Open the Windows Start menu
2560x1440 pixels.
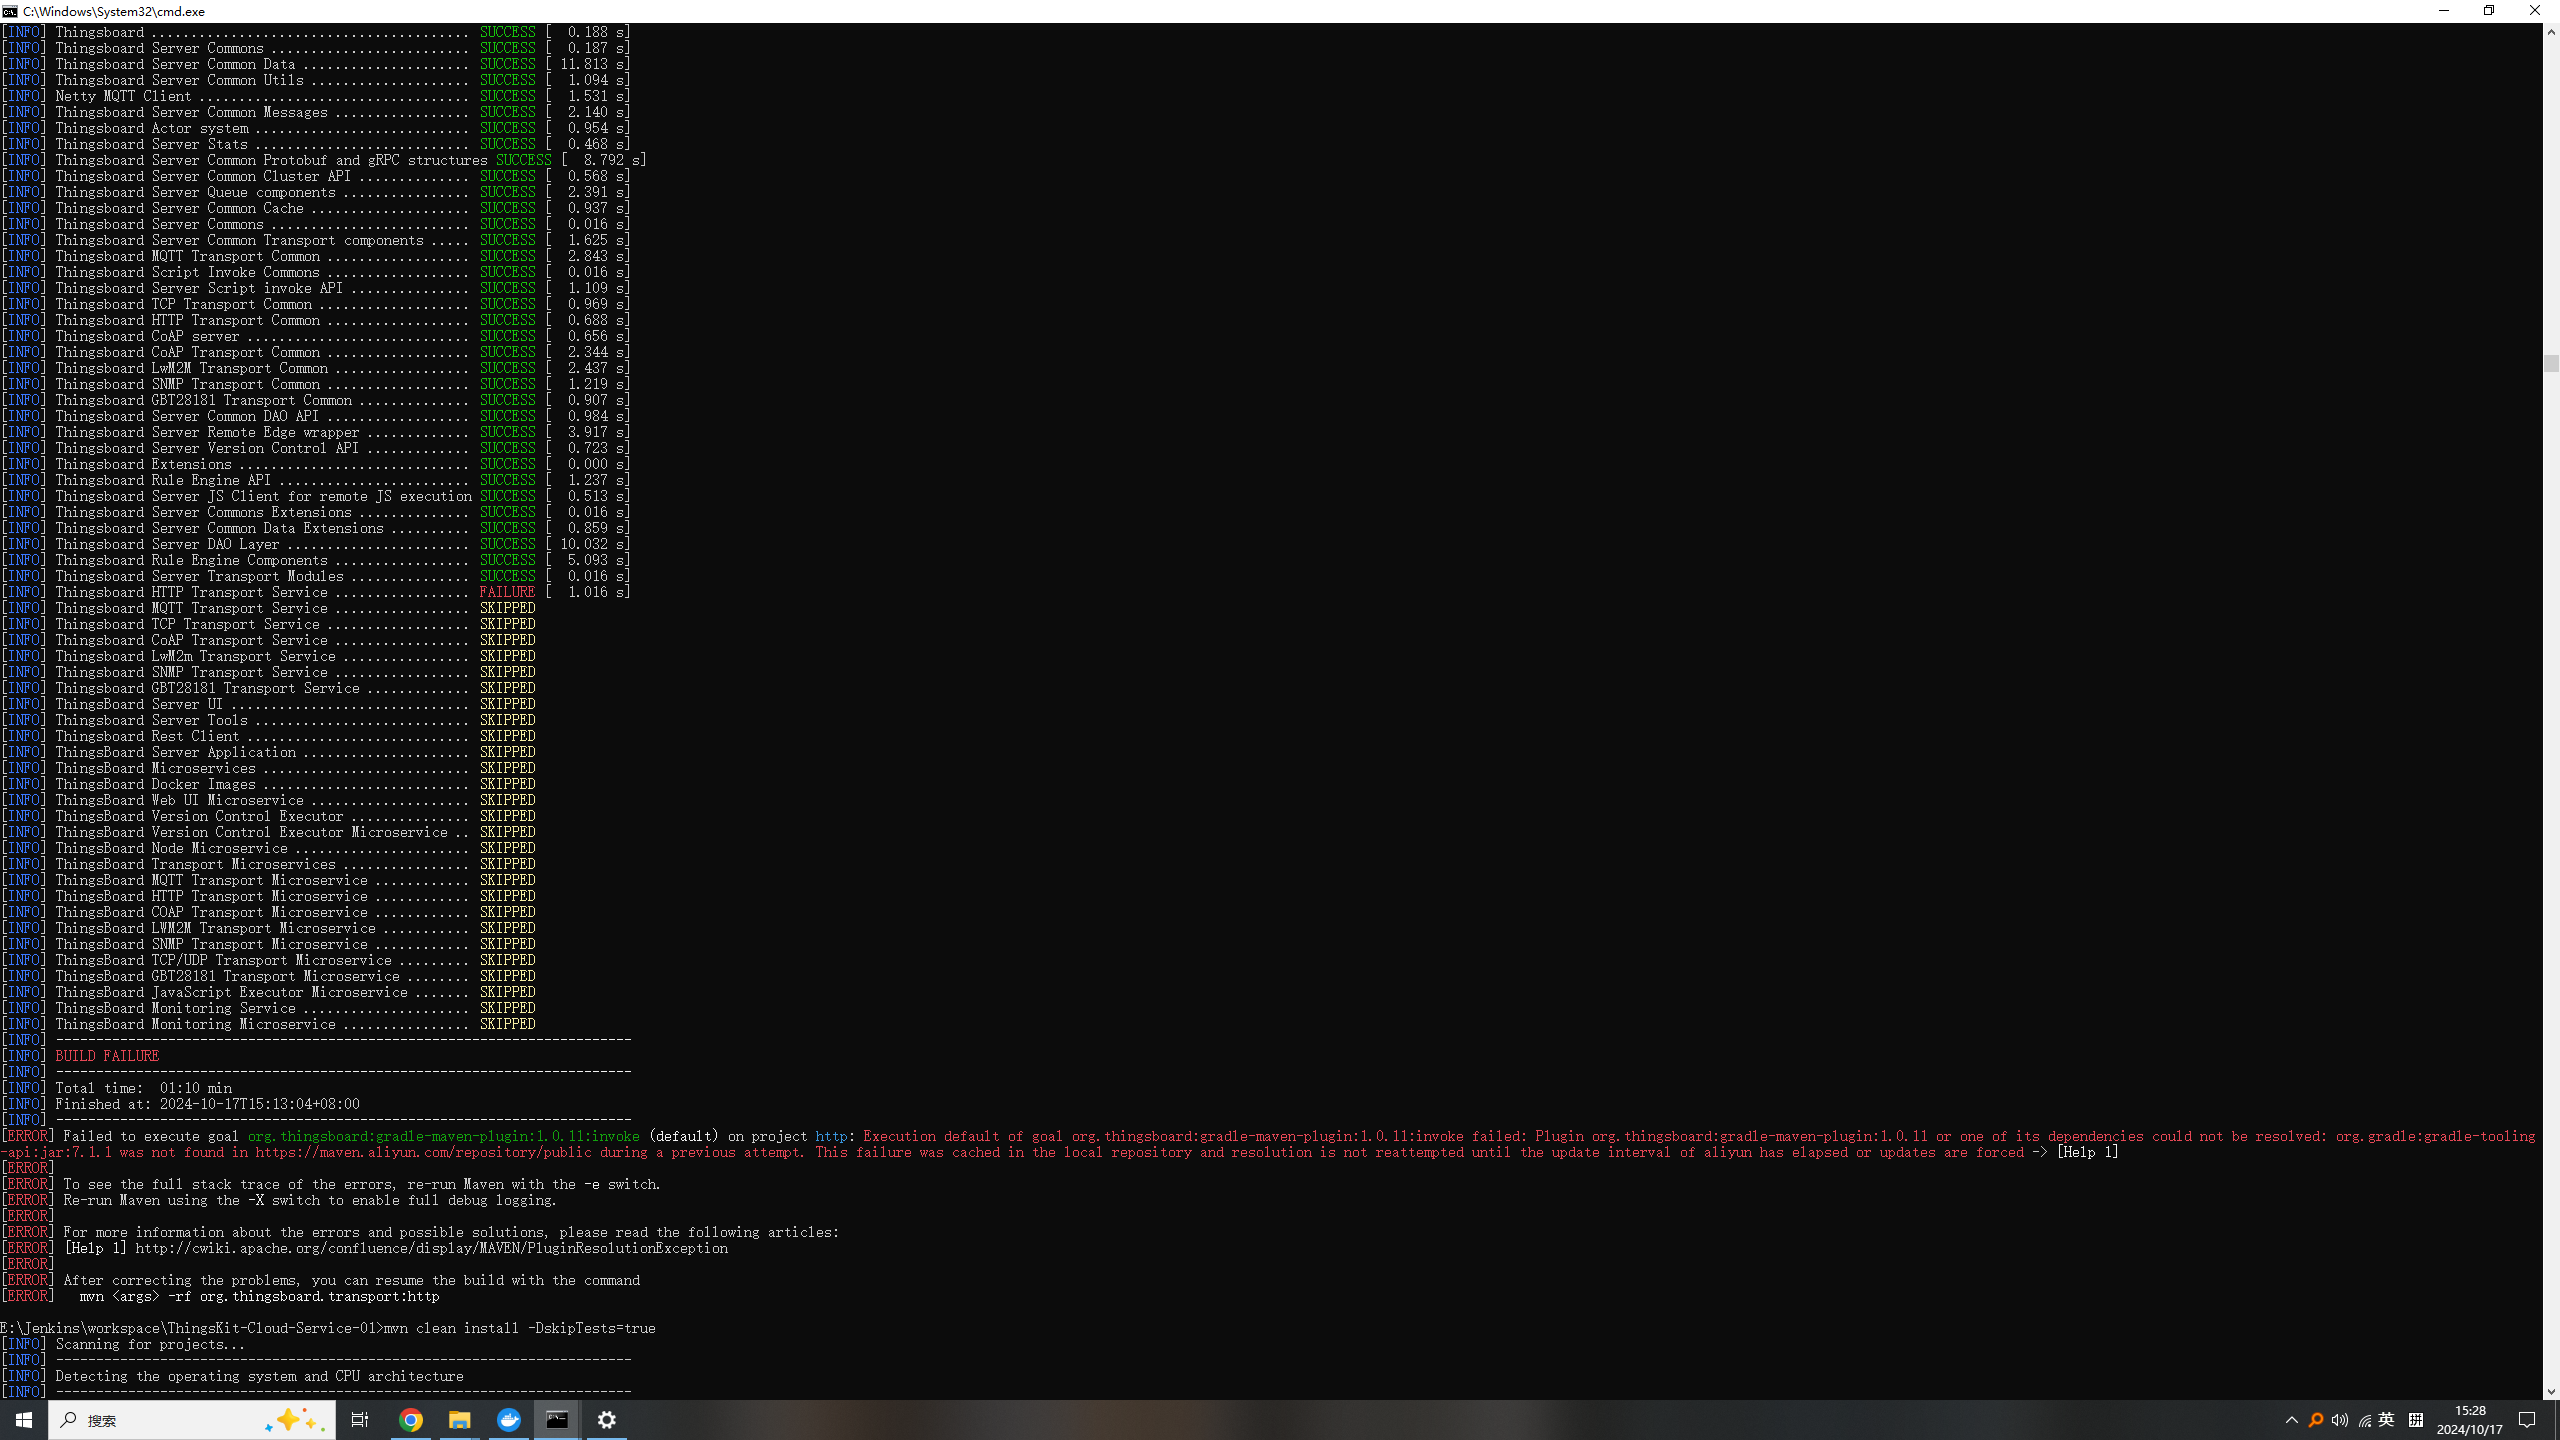tap(24, 1420)
